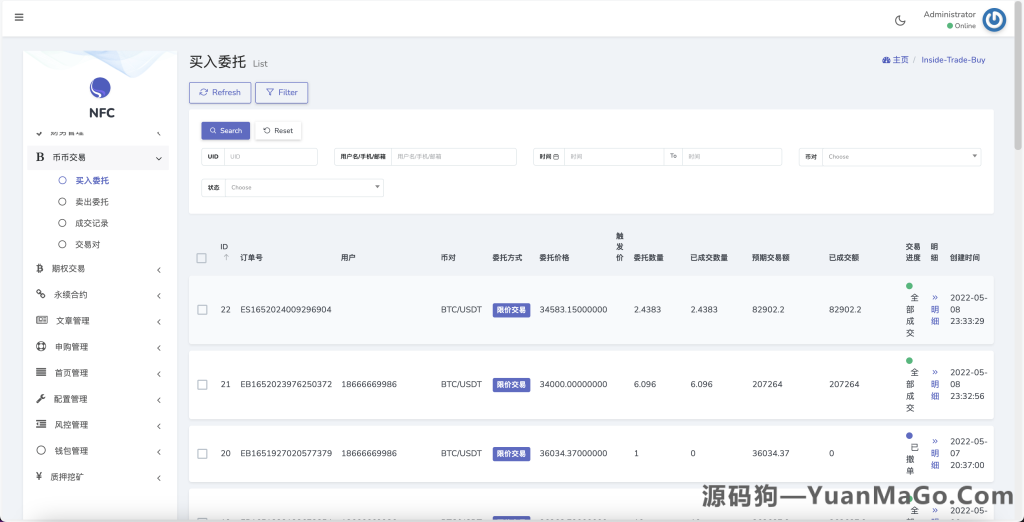Click the Reset button
Viewport: 1024px width, 522px height.
[278, 131]
